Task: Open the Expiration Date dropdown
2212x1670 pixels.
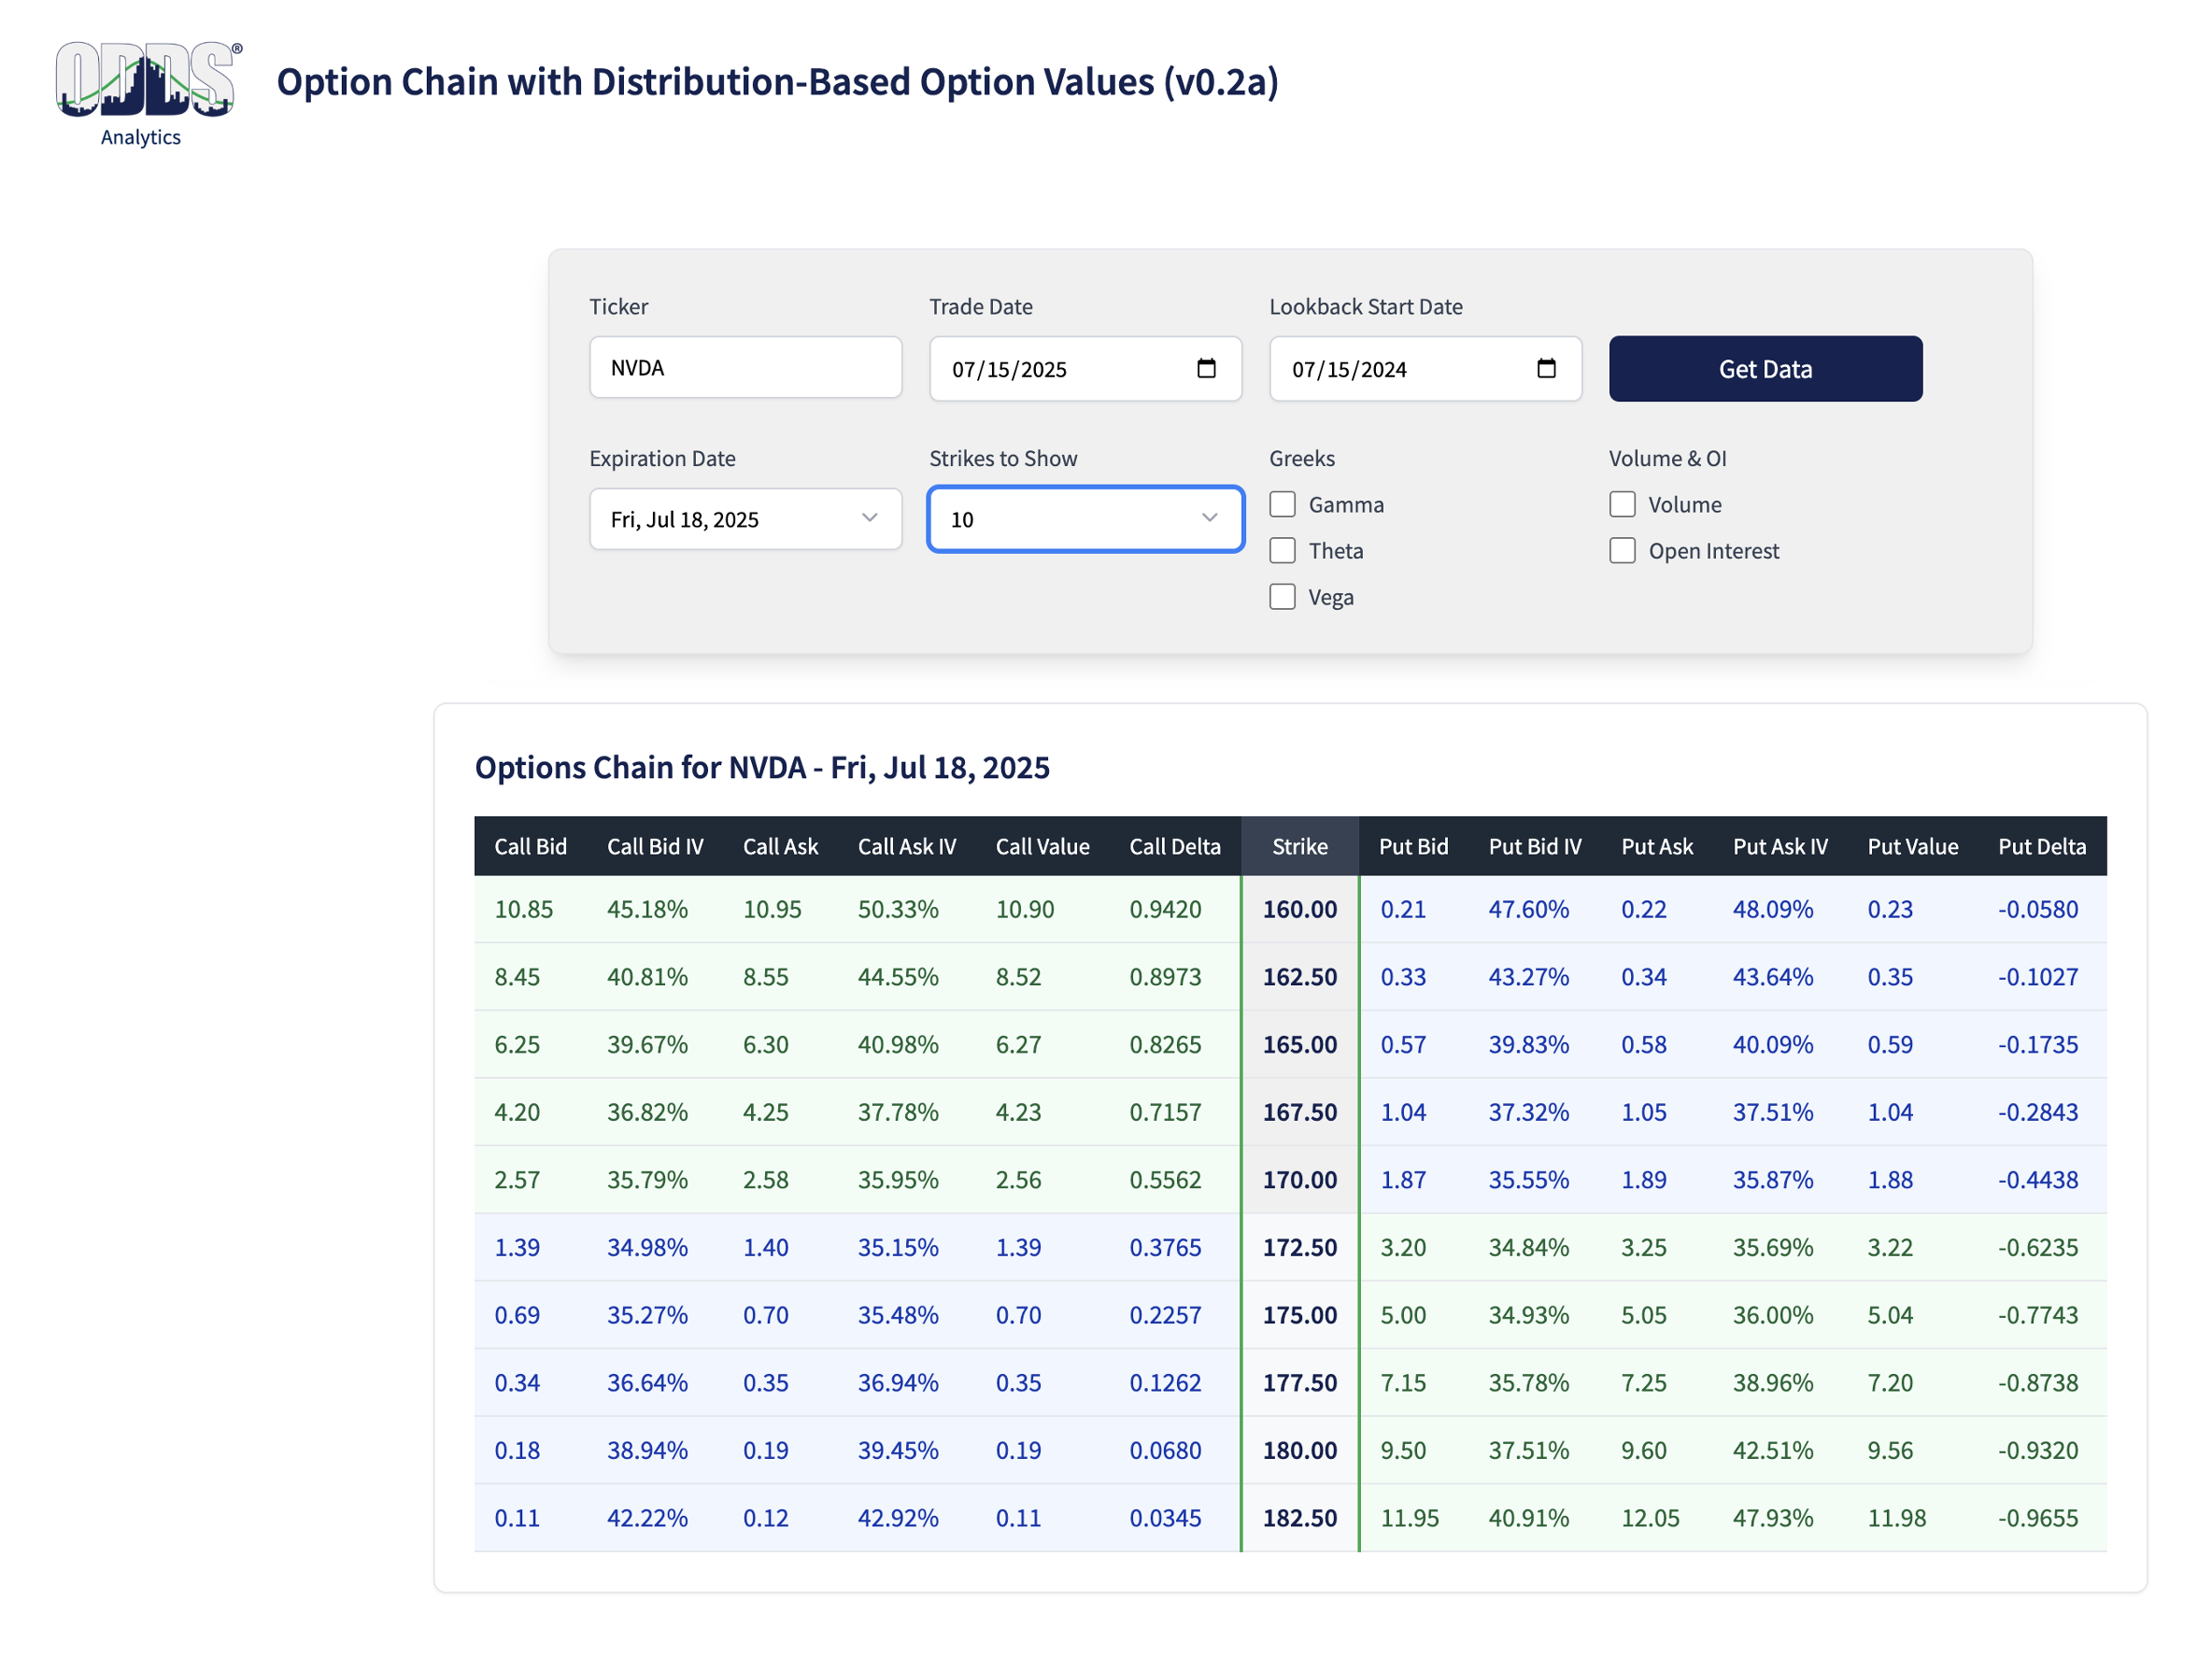Action: [745, 519]
